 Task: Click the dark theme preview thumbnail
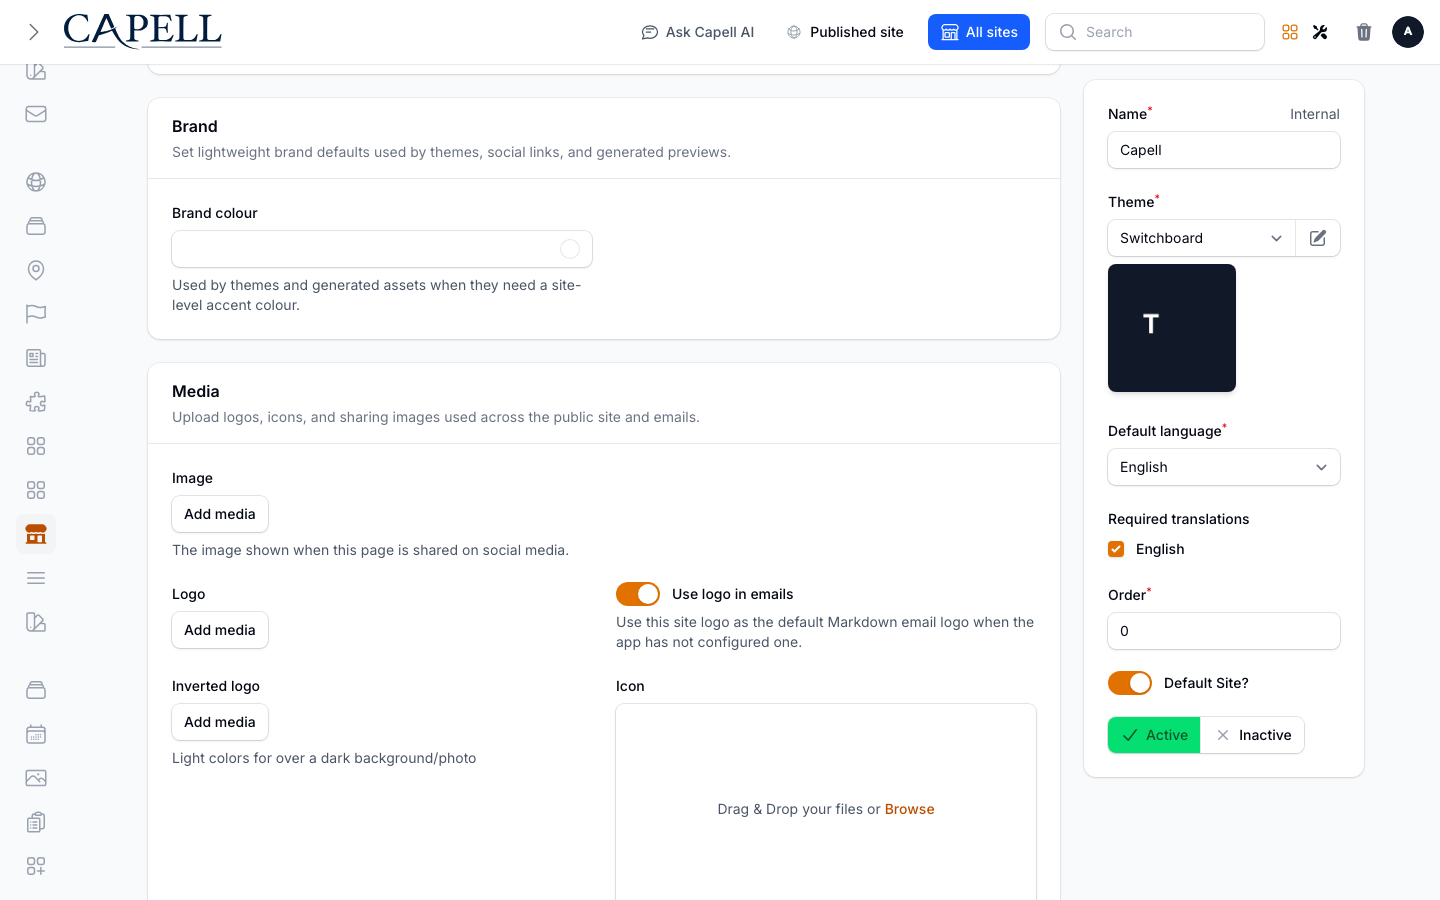pyautogui.click(x=1172, y=328)
